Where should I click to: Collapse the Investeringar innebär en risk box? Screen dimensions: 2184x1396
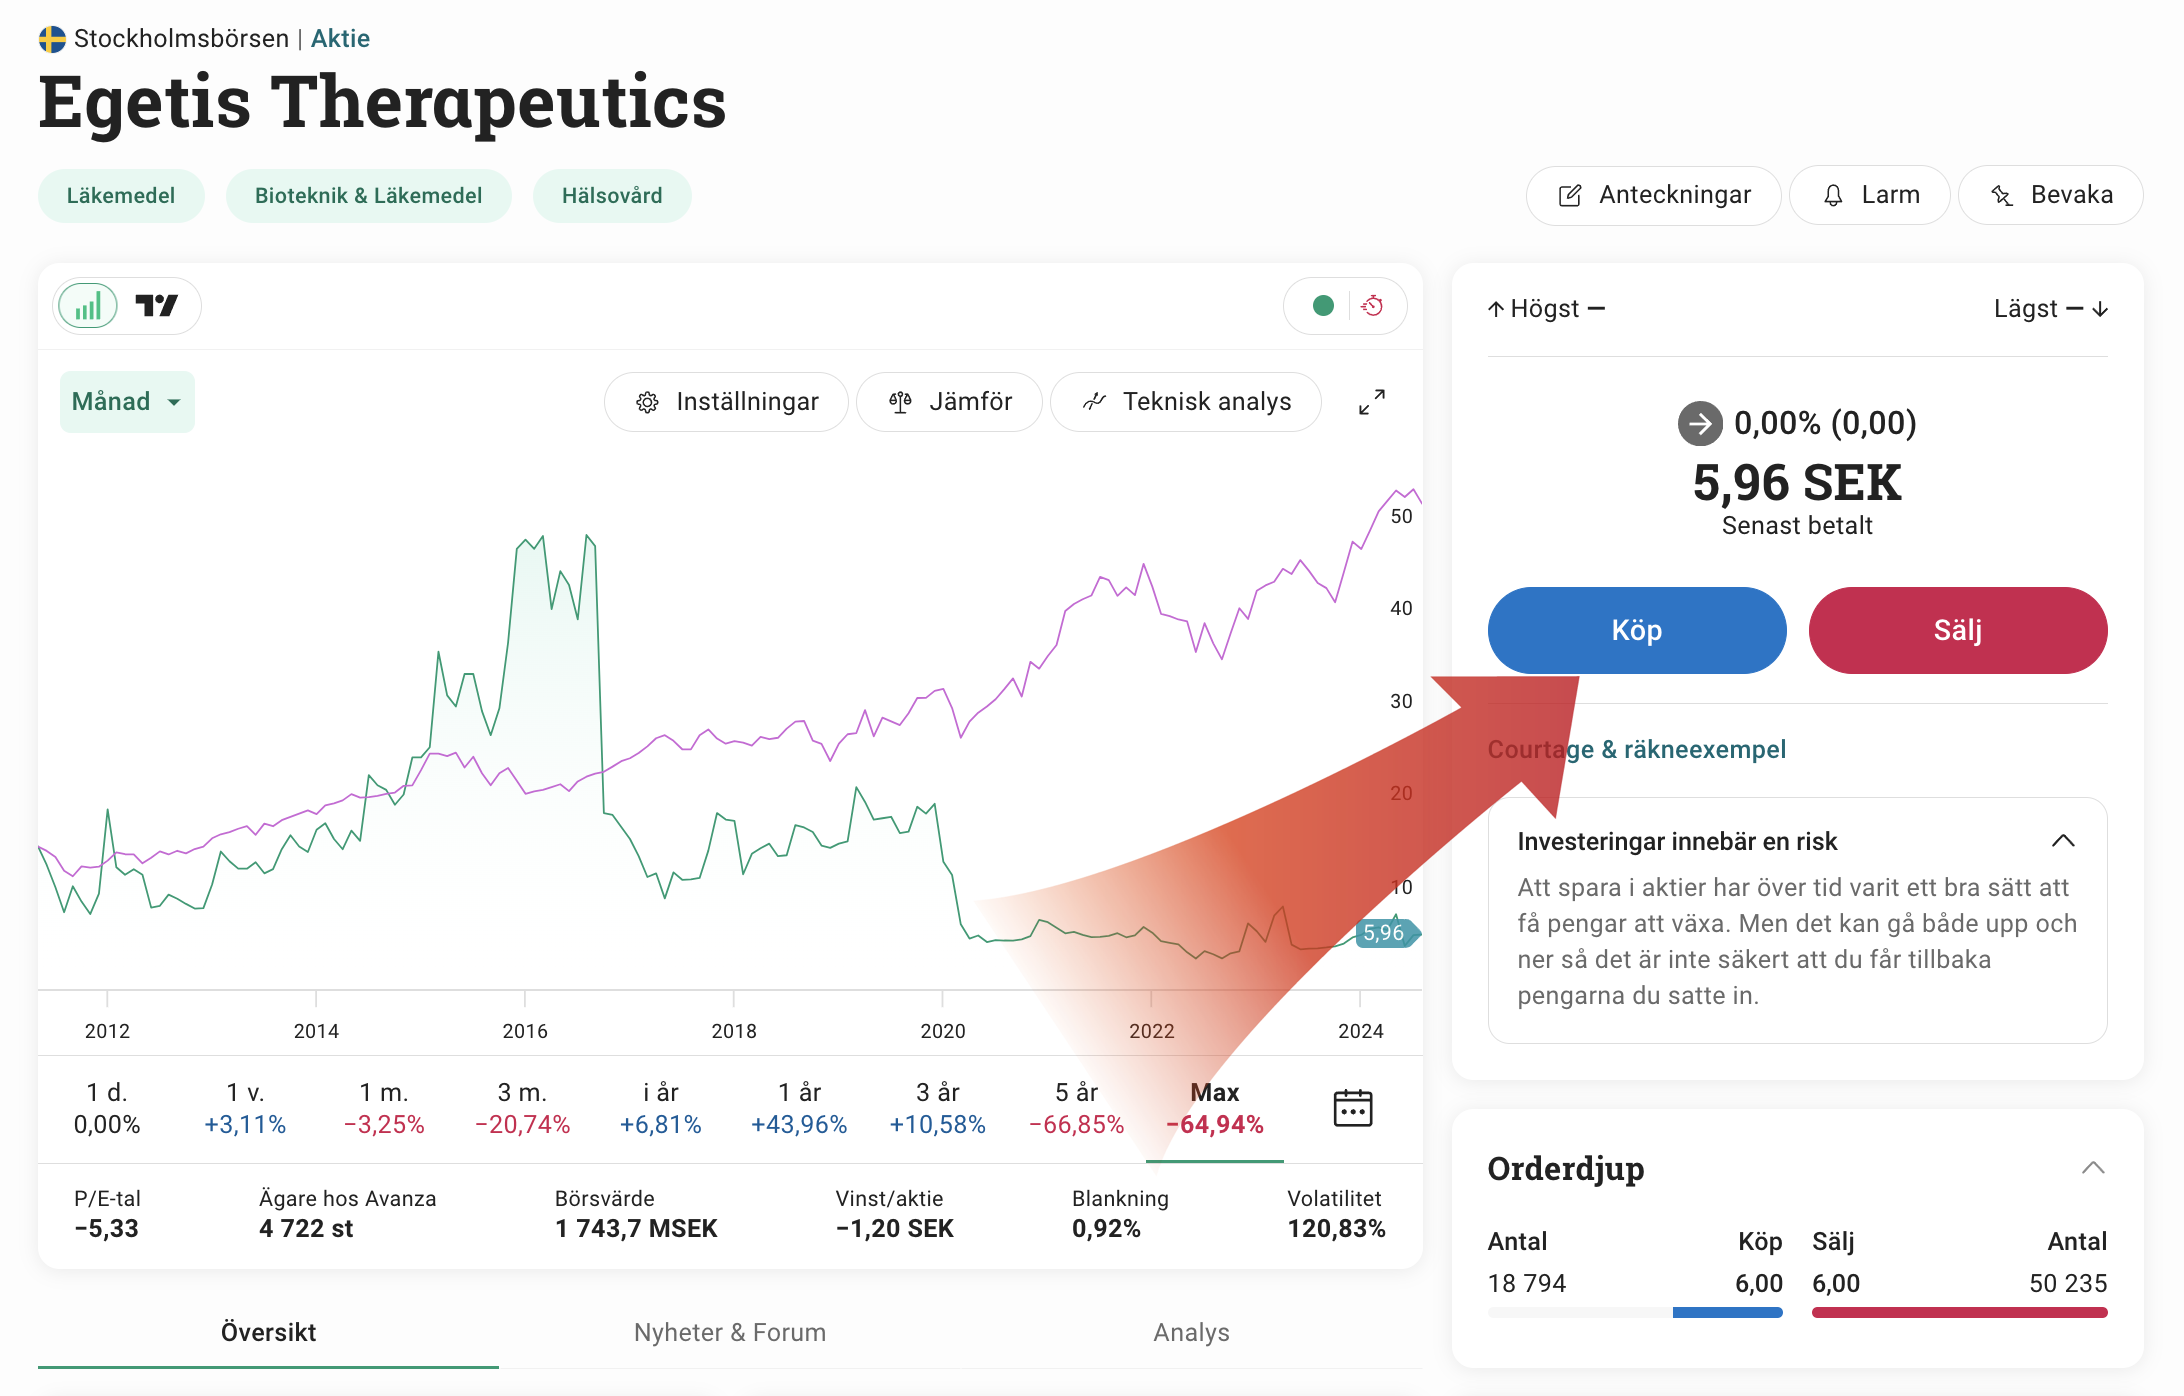click(2063, 841)
